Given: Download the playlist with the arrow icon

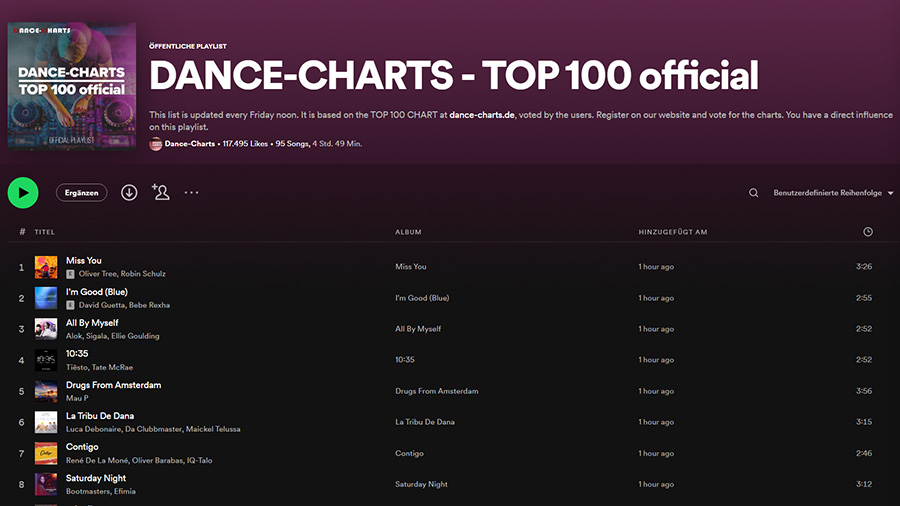Looking at the screenshot, I should [129, 193].
